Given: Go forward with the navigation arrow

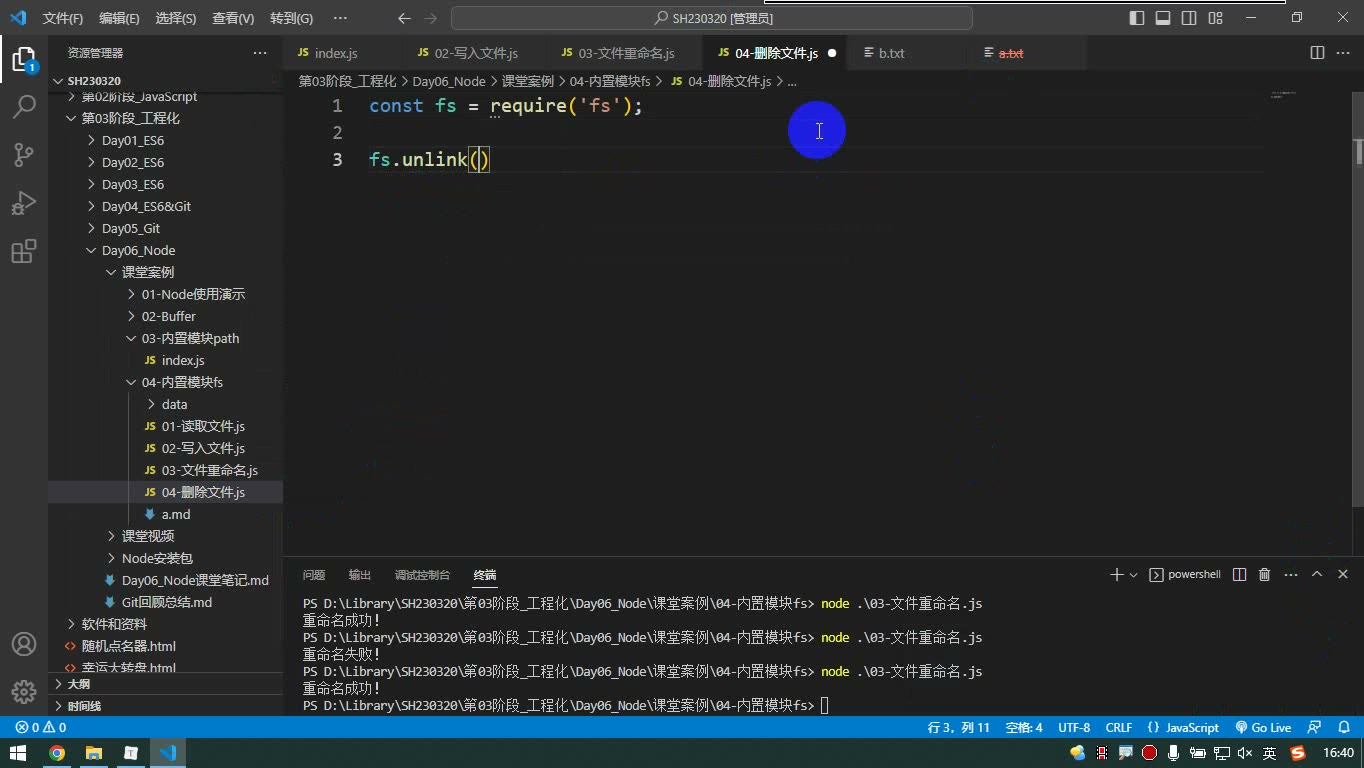Looking at the screenshot, I should coord(430,18).
